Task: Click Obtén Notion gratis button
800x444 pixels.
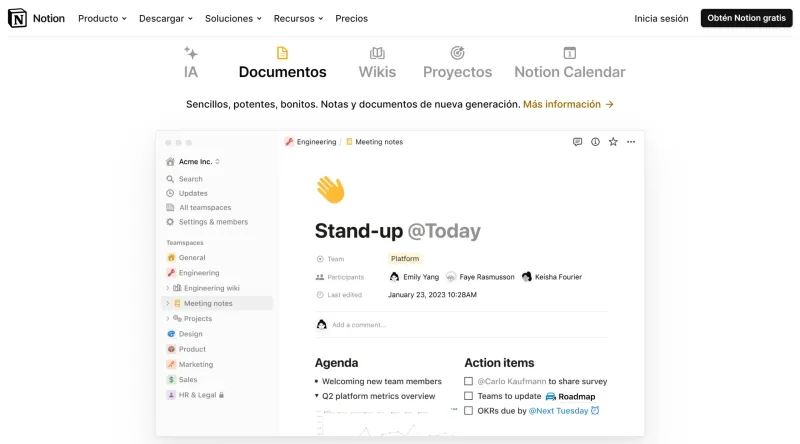Action: click(x=746, y=18)
